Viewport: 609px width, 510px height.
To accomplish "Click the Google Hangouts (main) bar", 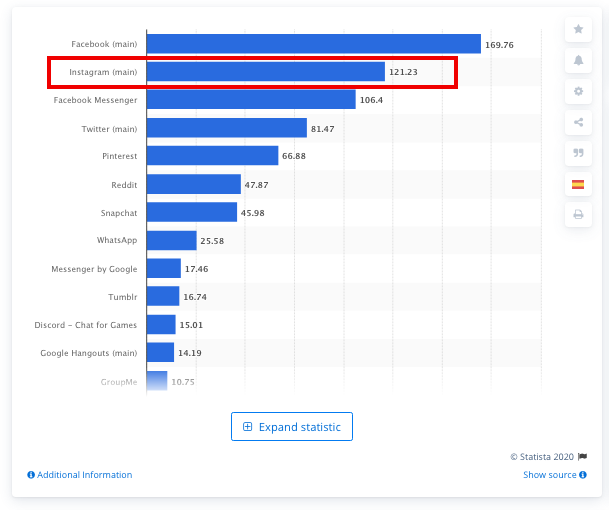I will [x=160, y=352].
